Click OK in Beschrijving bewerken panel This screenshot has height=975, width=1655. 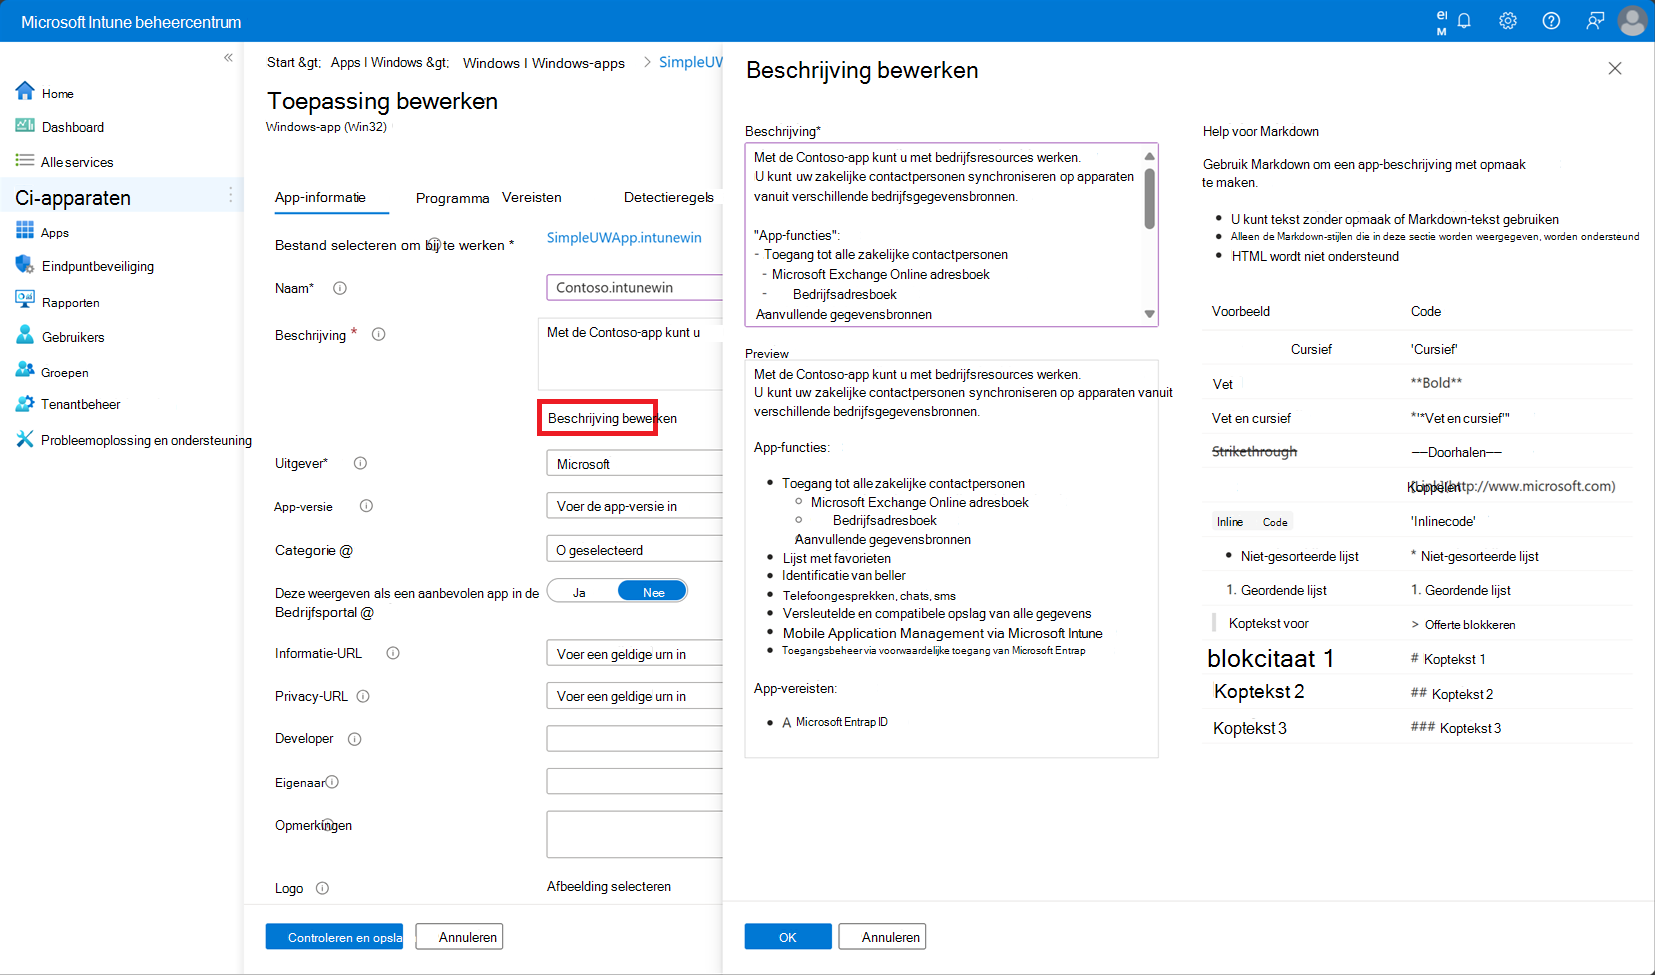(788, 937)
